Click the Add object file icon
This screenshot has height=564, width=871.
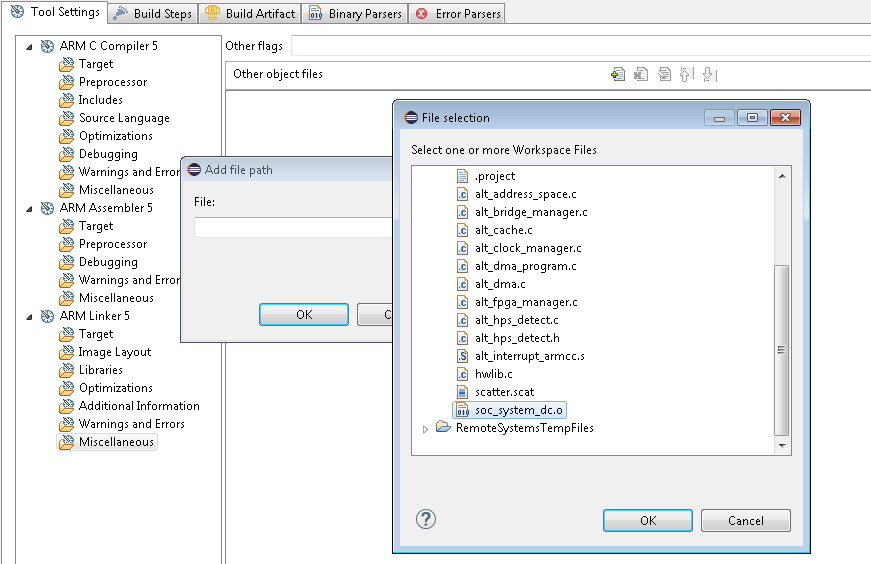[618, 74]
